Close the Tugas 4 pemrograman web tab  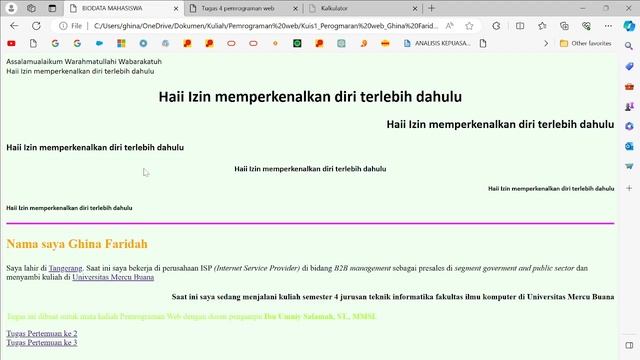click(x=296, y=8)
